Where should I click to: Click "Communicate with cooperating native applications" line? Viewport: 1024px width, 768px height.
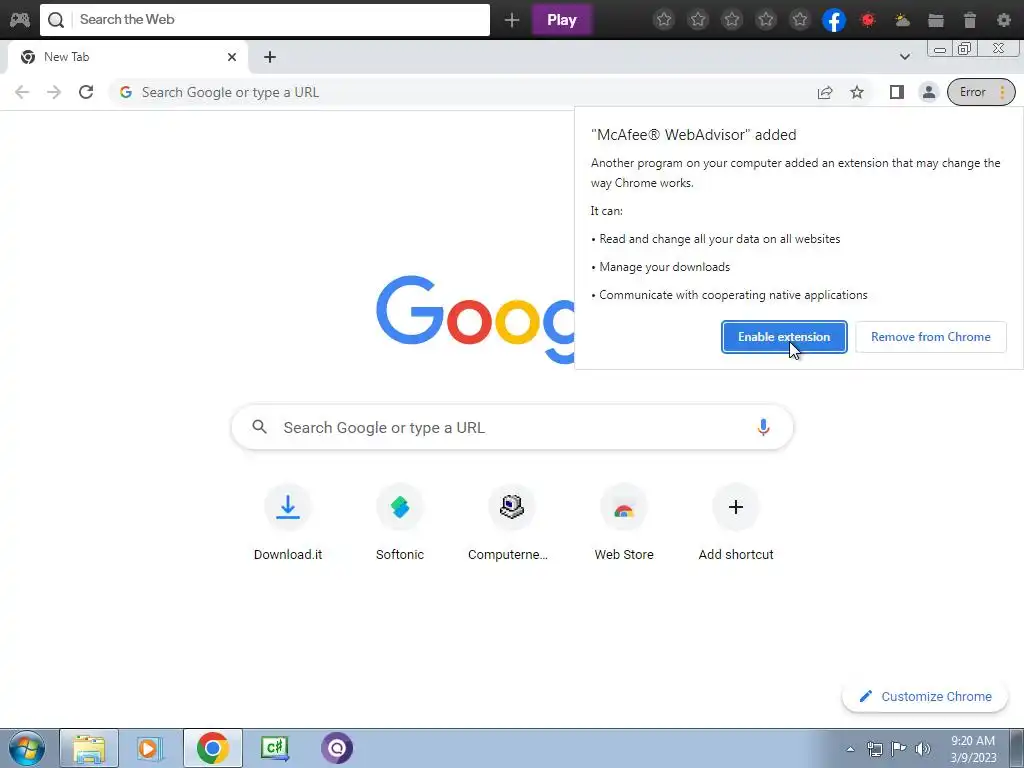pos(729,295)
